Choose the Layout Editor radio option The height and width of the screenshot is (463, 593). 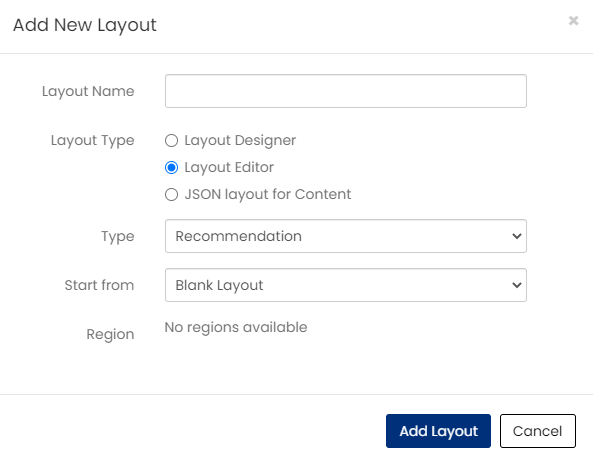click(x=171, y=168)
